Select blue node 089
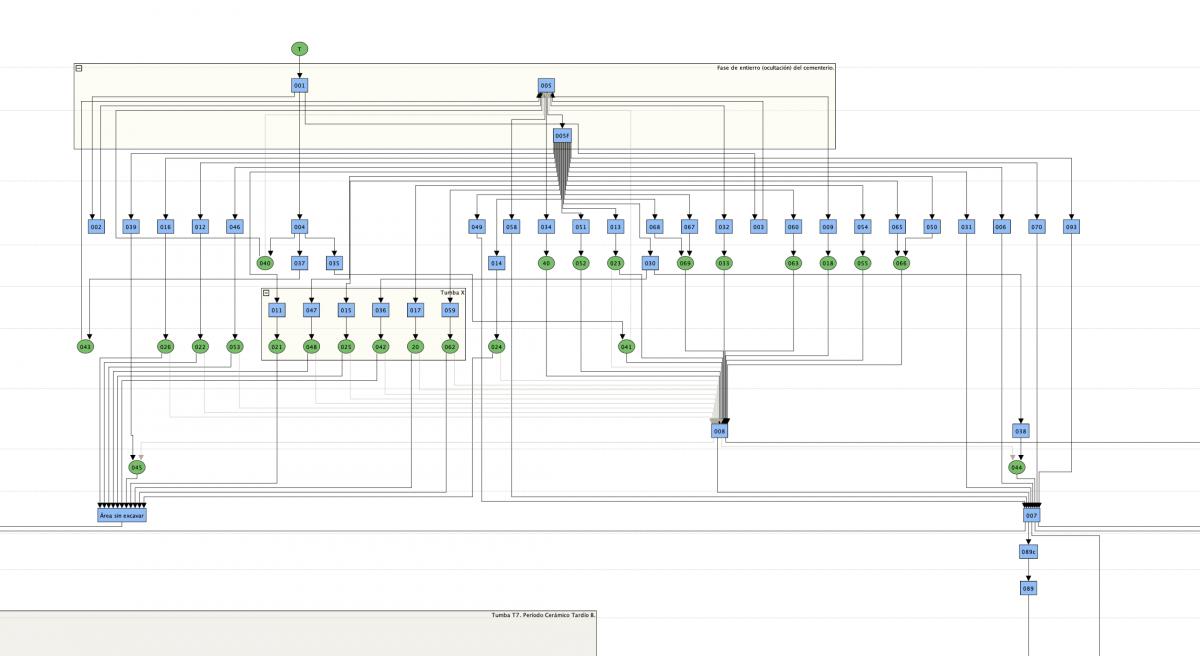 [x=1028, y=589]
